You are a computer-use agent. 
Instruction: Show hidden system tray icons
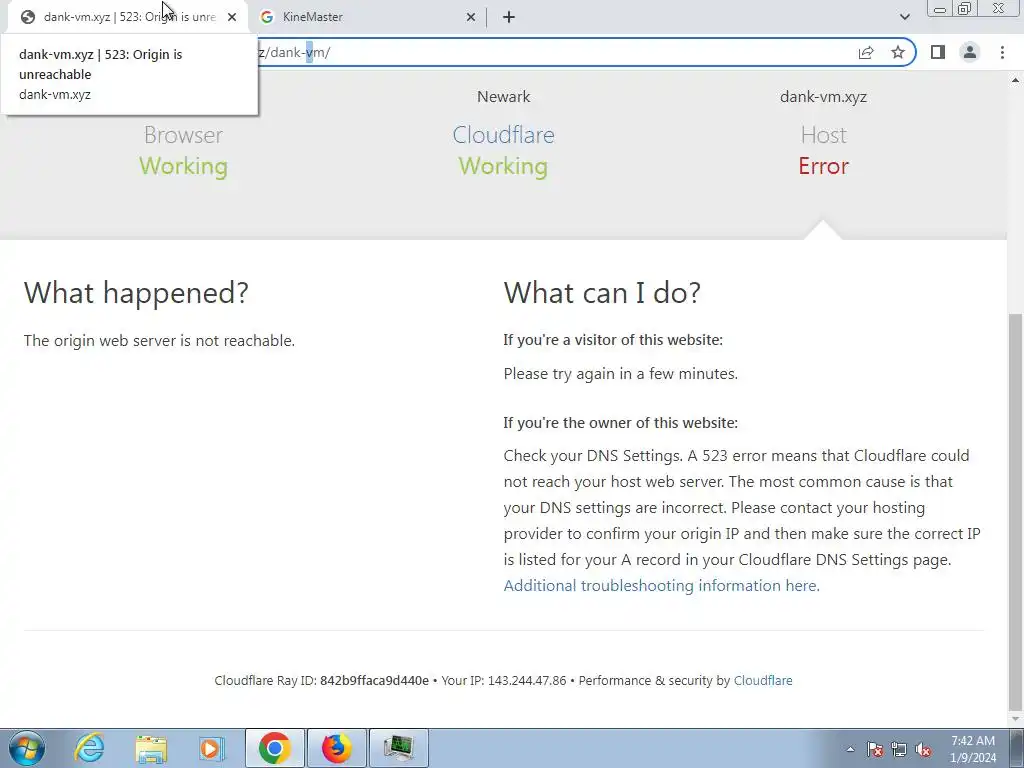pyautogui.click(x=850, y=749)
